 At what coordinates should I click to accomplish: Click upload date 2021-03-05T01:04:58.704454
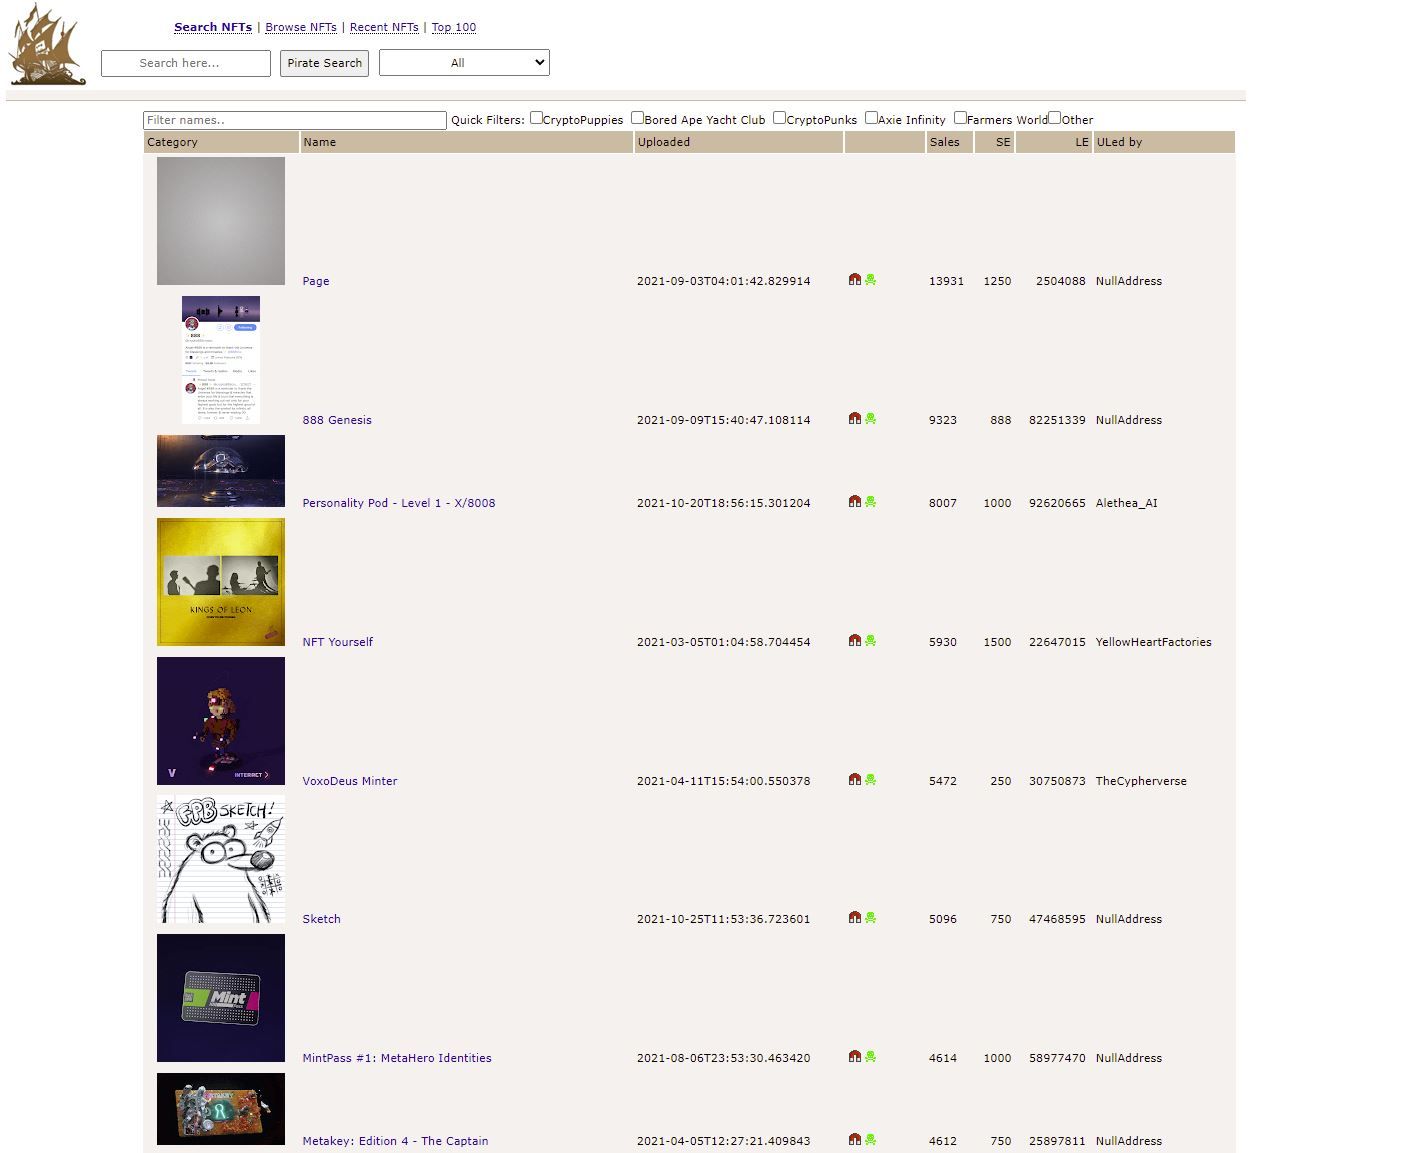pos(724,642)
